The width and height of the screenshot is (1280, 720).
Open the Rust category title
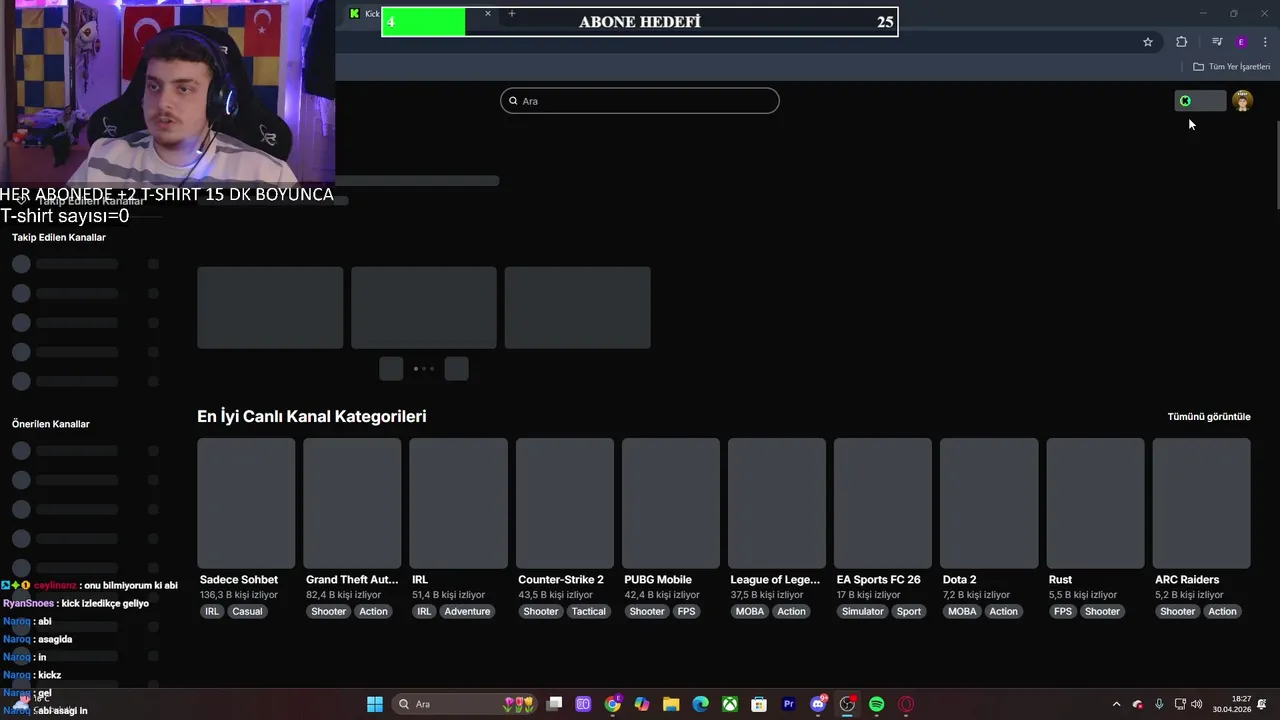tap(1060, 580)
